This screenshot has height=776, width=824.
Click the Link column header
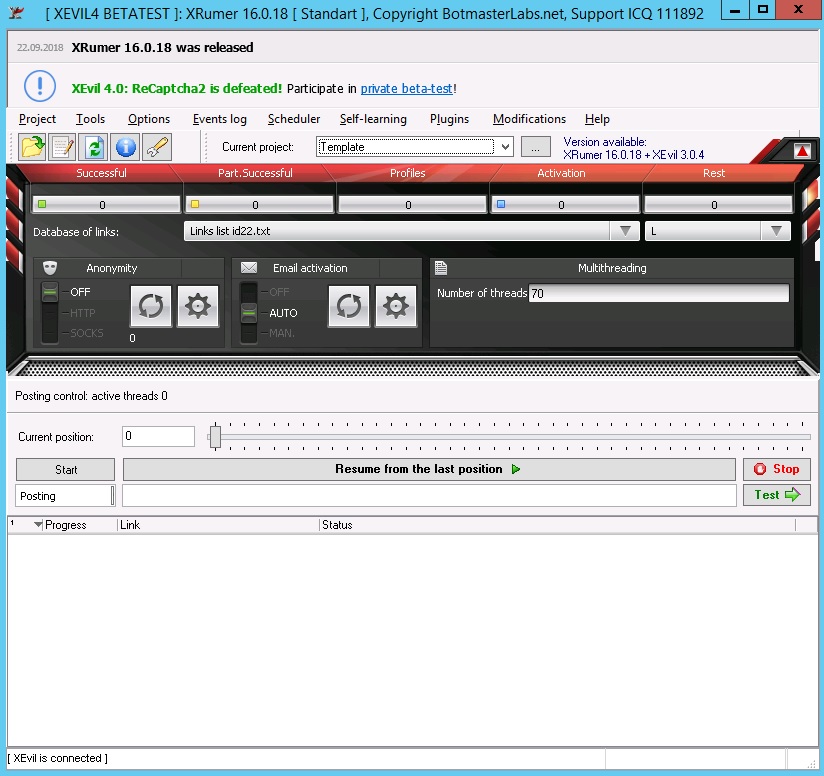click(x=218, y=525)
